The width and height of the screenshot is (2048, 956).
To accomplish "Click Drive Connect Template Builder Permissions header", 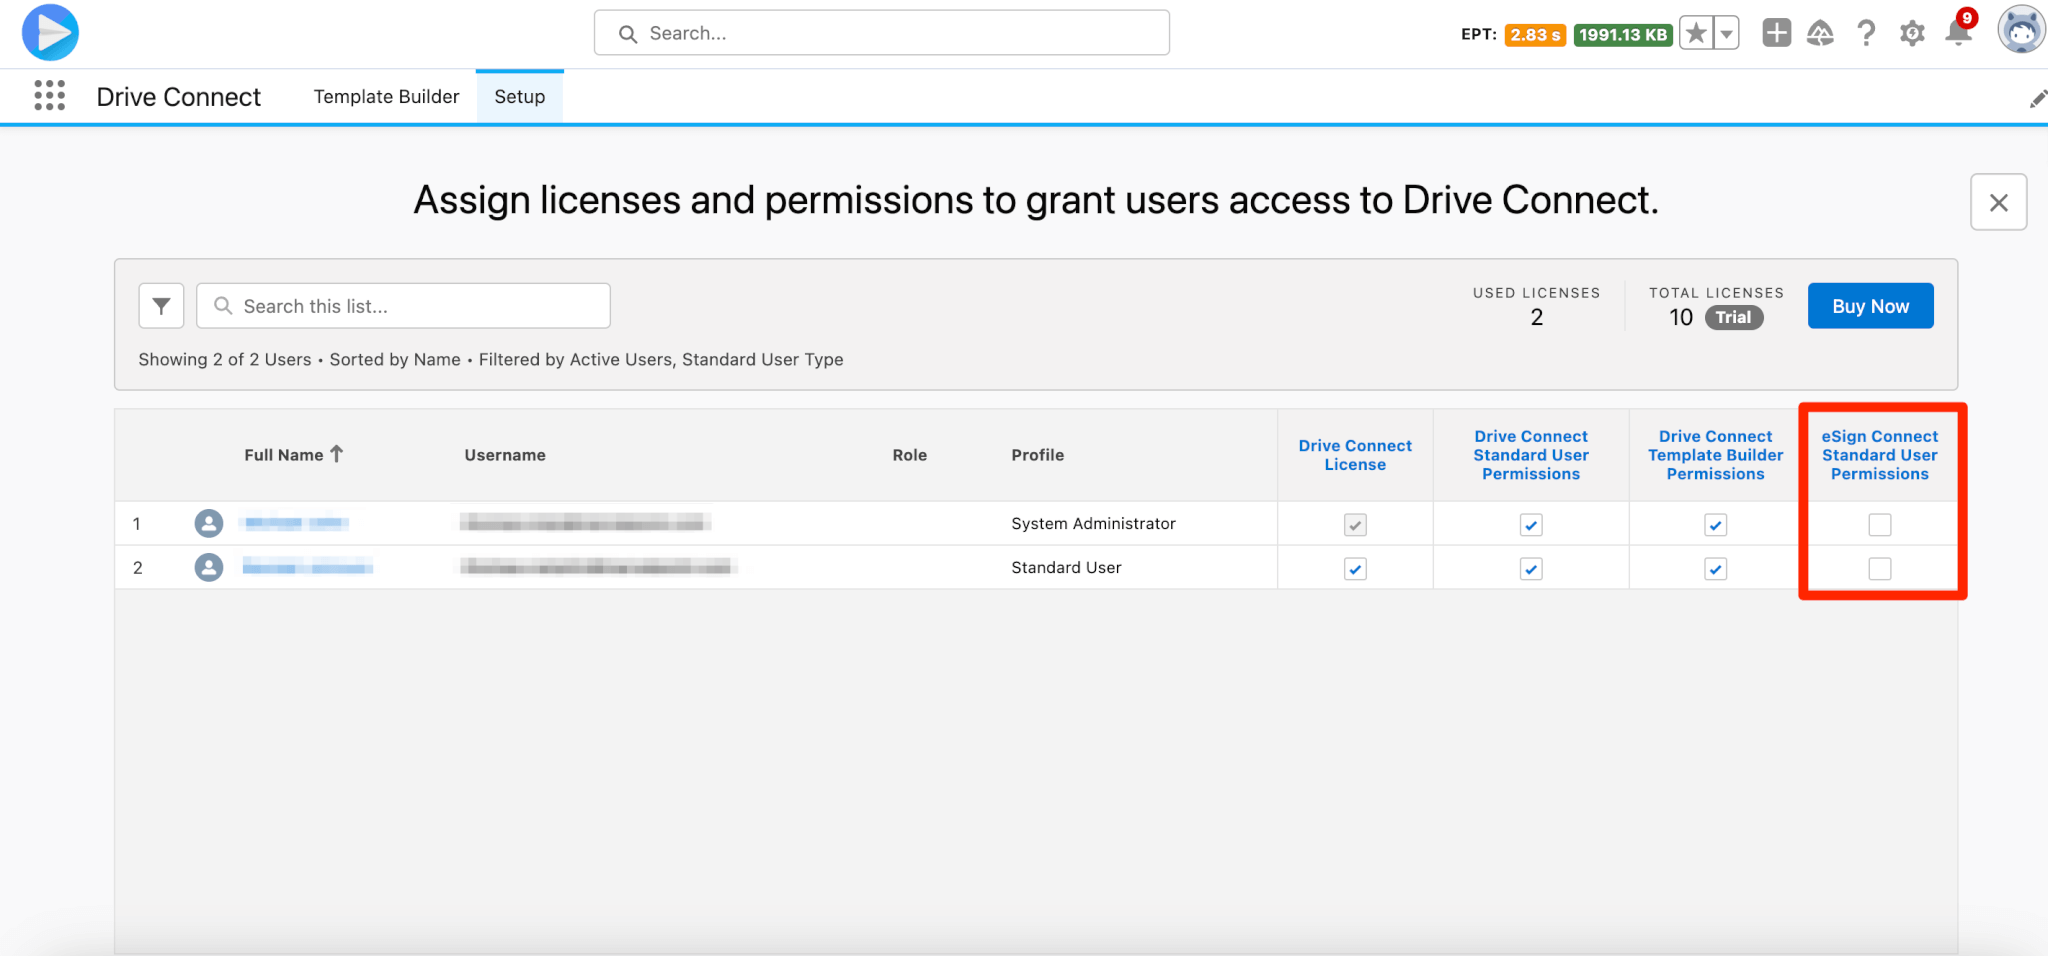I will (1716, 455).
